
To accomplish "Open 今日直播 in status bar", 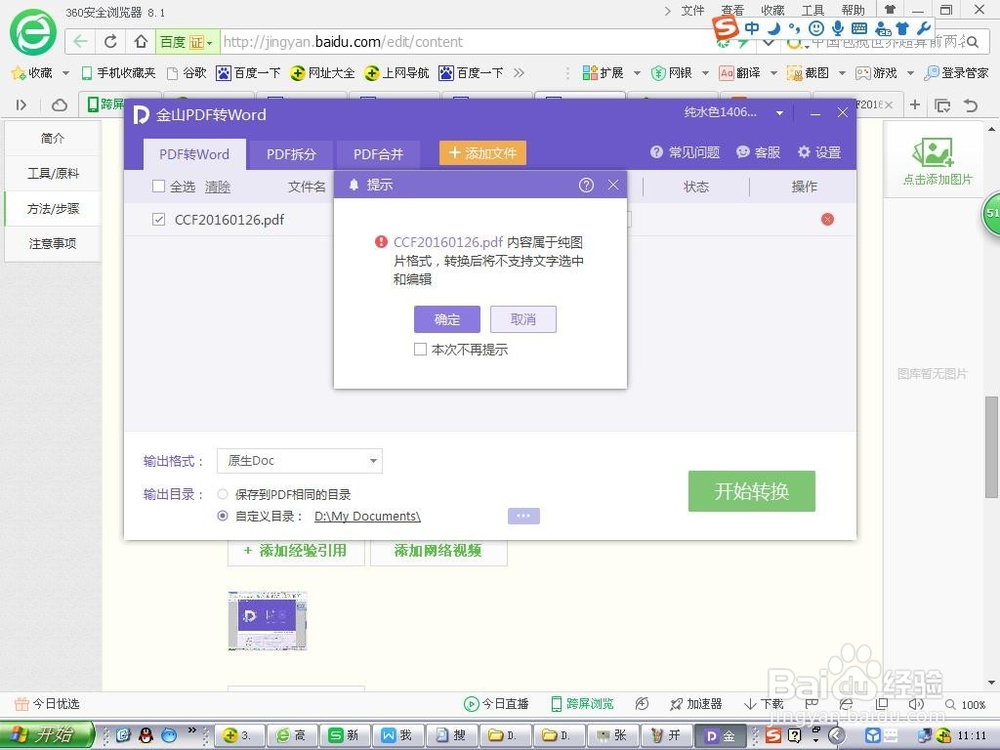I will (x=496, y=703).
